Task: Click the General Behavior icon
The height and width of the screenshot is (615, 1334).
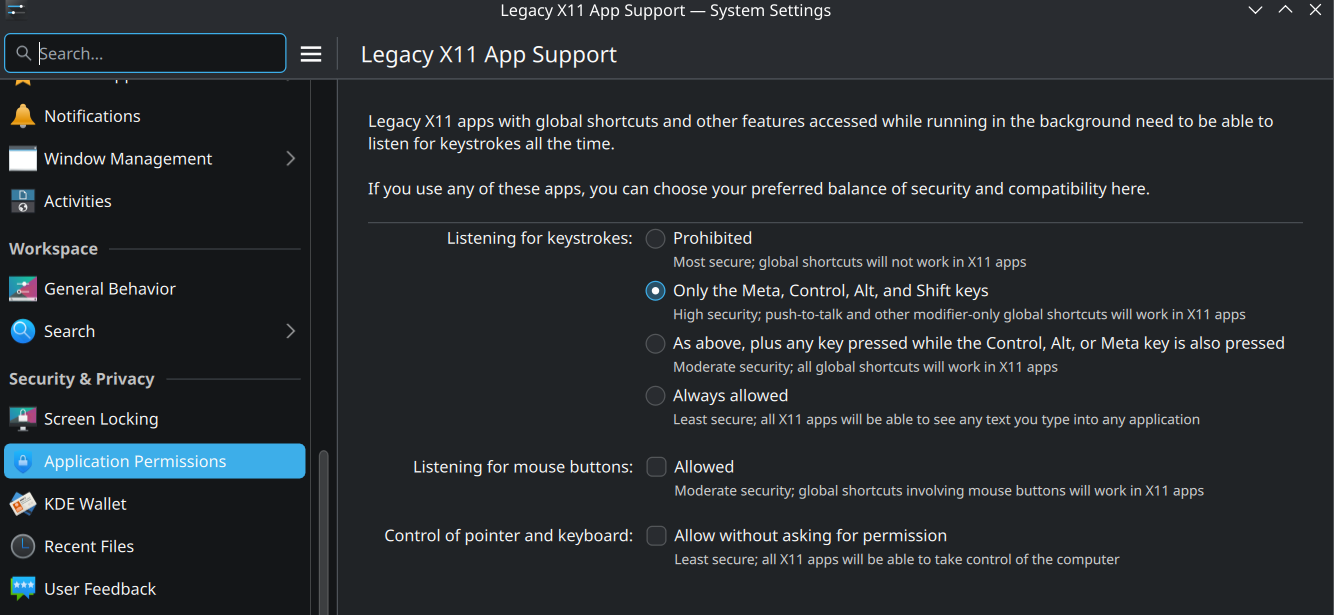Action: 22,289
